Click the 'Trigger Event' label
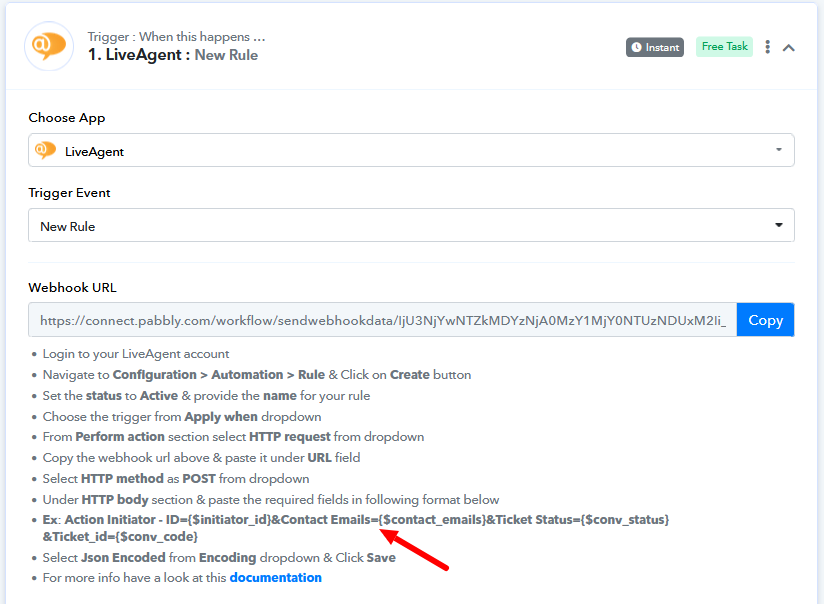Image resolution: width=824 pixels, height=604 pixels. (x=69, y=193)
